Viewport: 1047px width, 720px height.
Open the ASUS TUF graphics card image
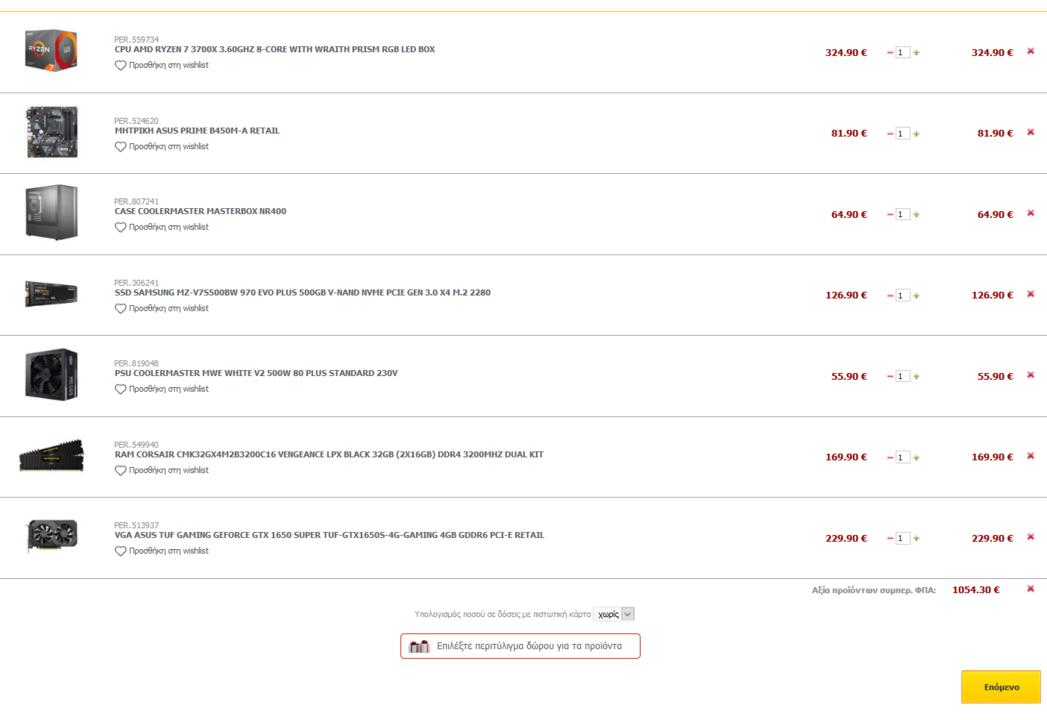tap(51, 536)
